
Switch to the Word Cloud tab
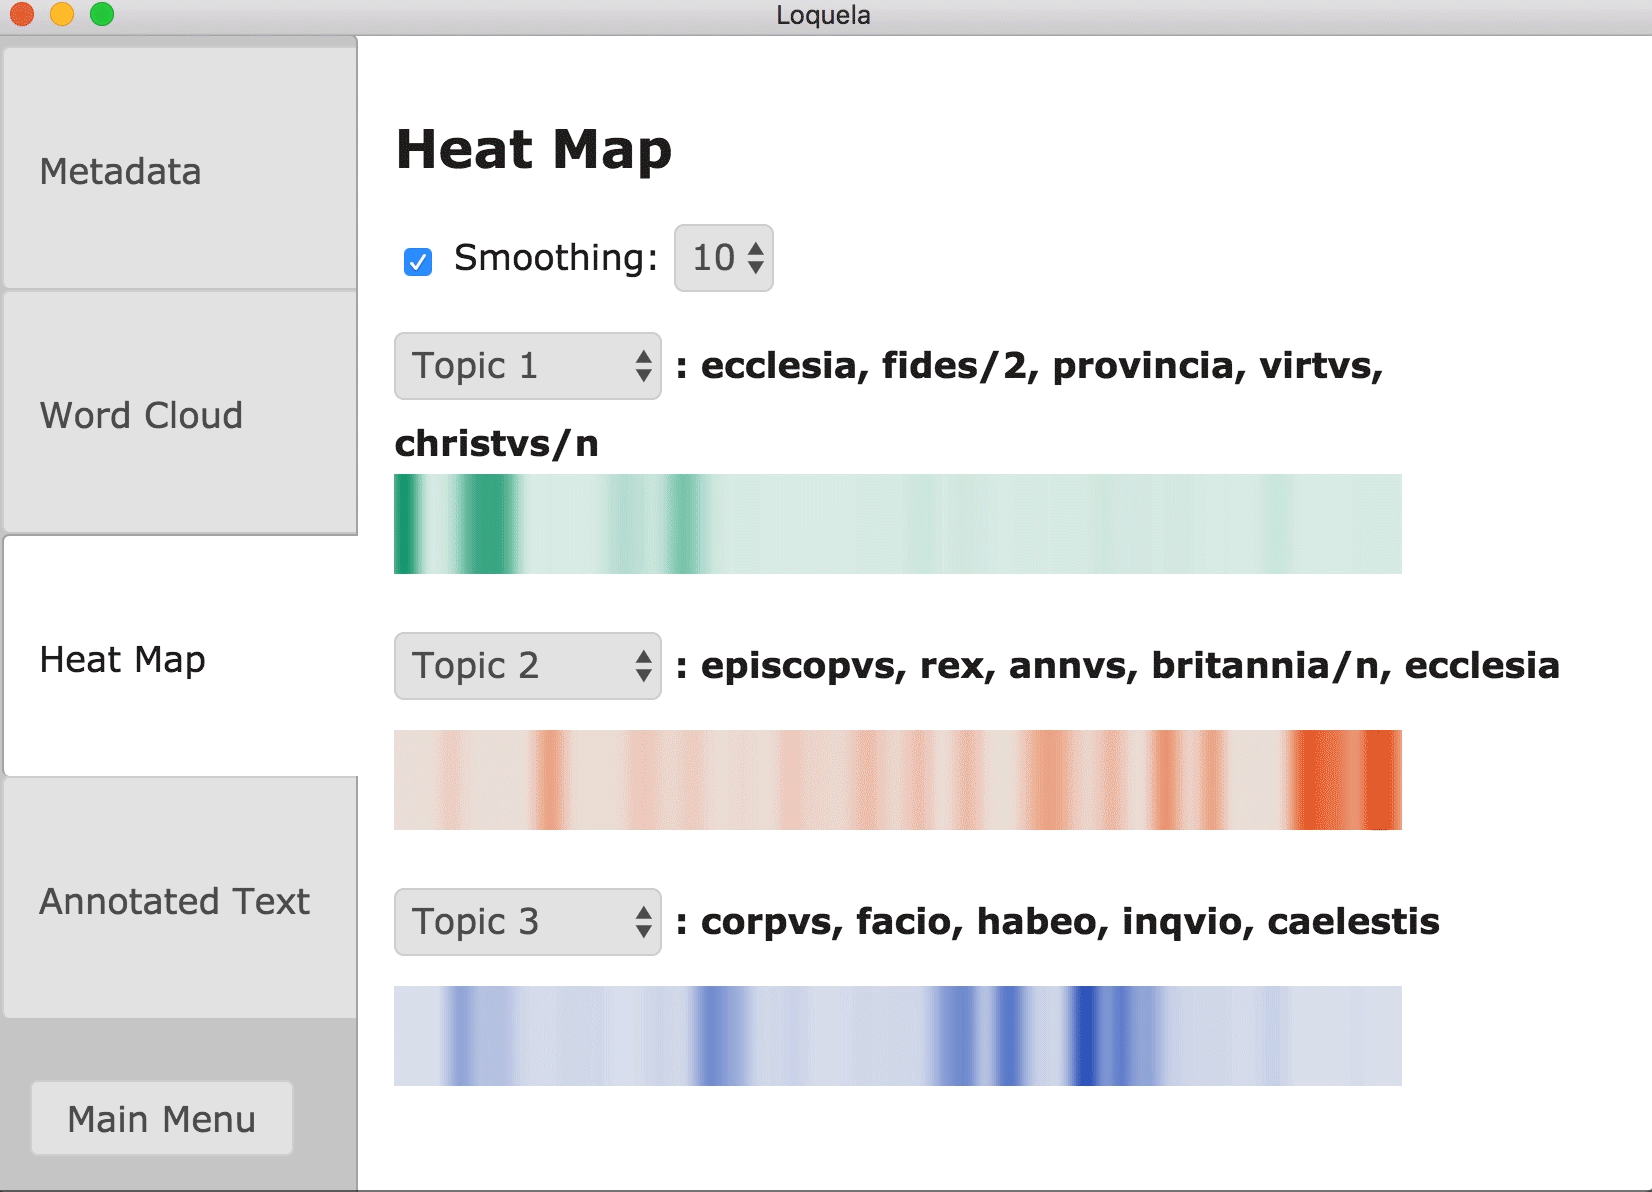coord(180,414)
